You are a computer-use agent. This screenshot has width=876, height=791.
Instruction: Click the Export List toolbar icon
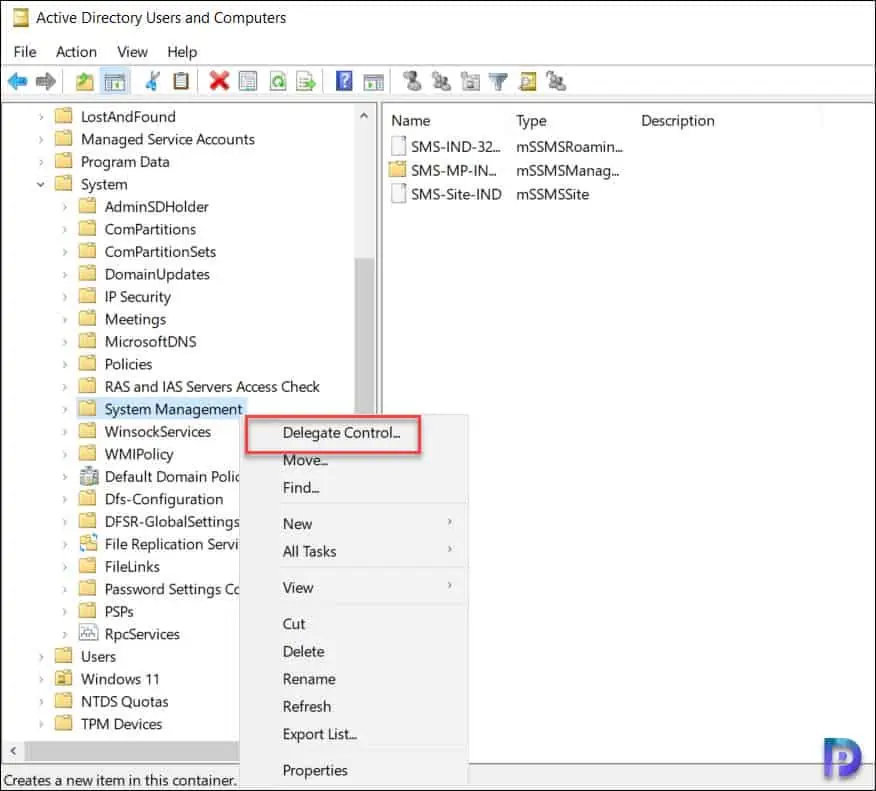(x=306, y=82)
